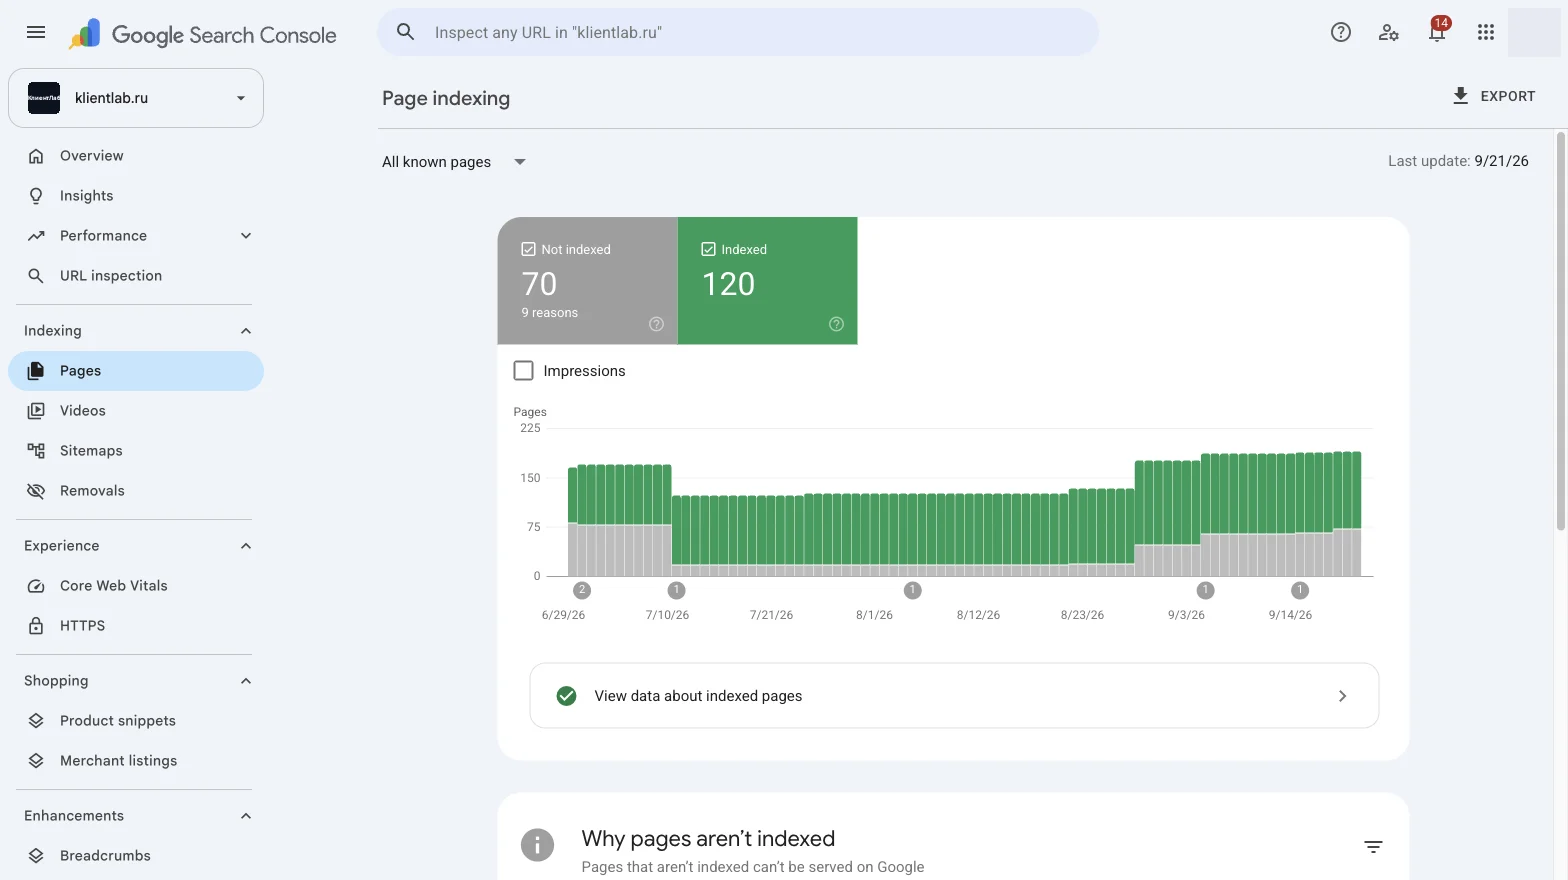The height and width of the screenshot is (880, 1568).
Task: Collapse the Indexing section
Action: coord(246,331)
